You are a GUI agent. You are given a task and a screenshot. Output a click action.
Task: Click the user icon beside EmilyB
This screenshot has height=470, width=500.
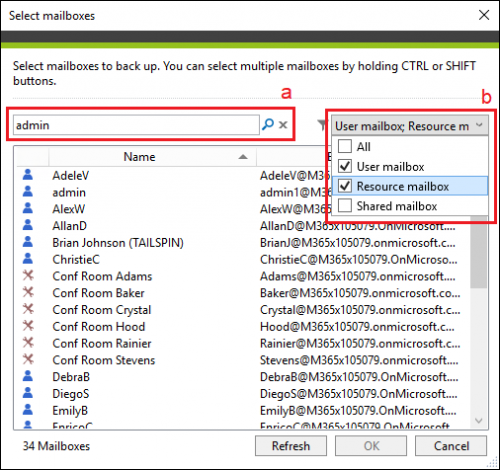pyautogui.click(x=28, y=409)
